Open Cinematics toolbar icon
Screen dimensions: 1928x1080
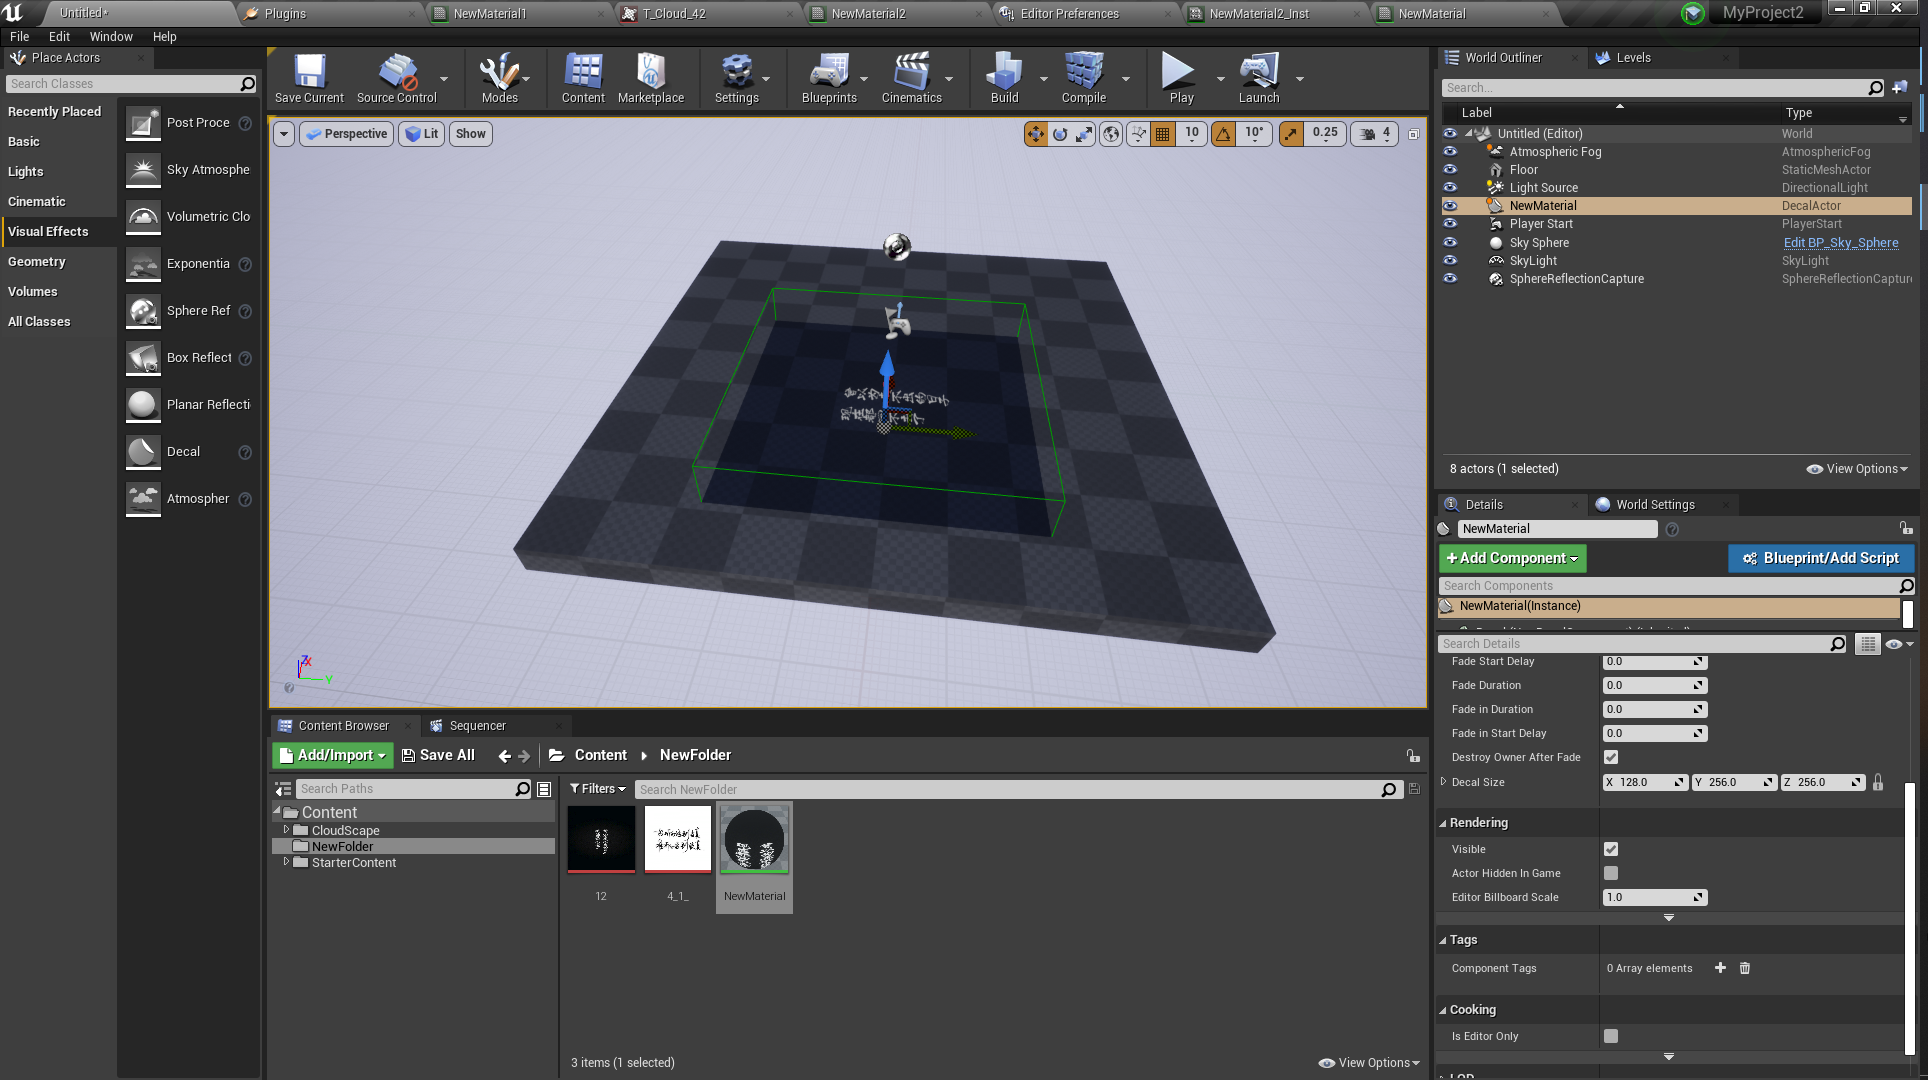pyautogui.click(x=911, y=79)
